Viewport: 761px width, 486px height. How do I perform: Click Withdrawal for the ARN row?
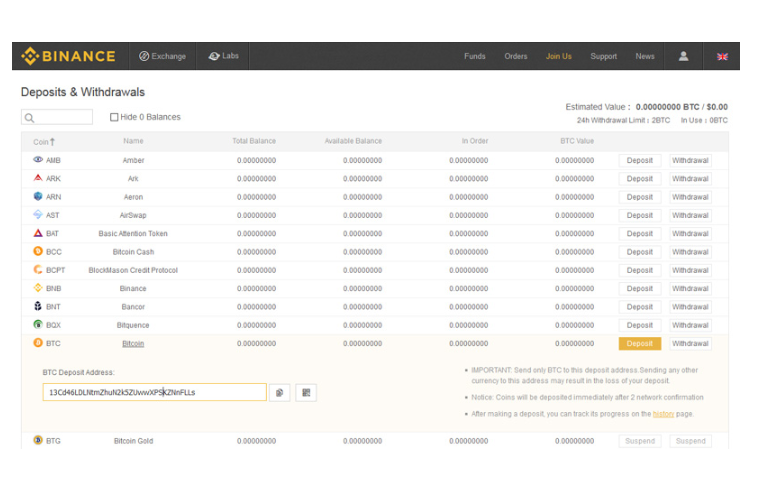coord(690,197)
